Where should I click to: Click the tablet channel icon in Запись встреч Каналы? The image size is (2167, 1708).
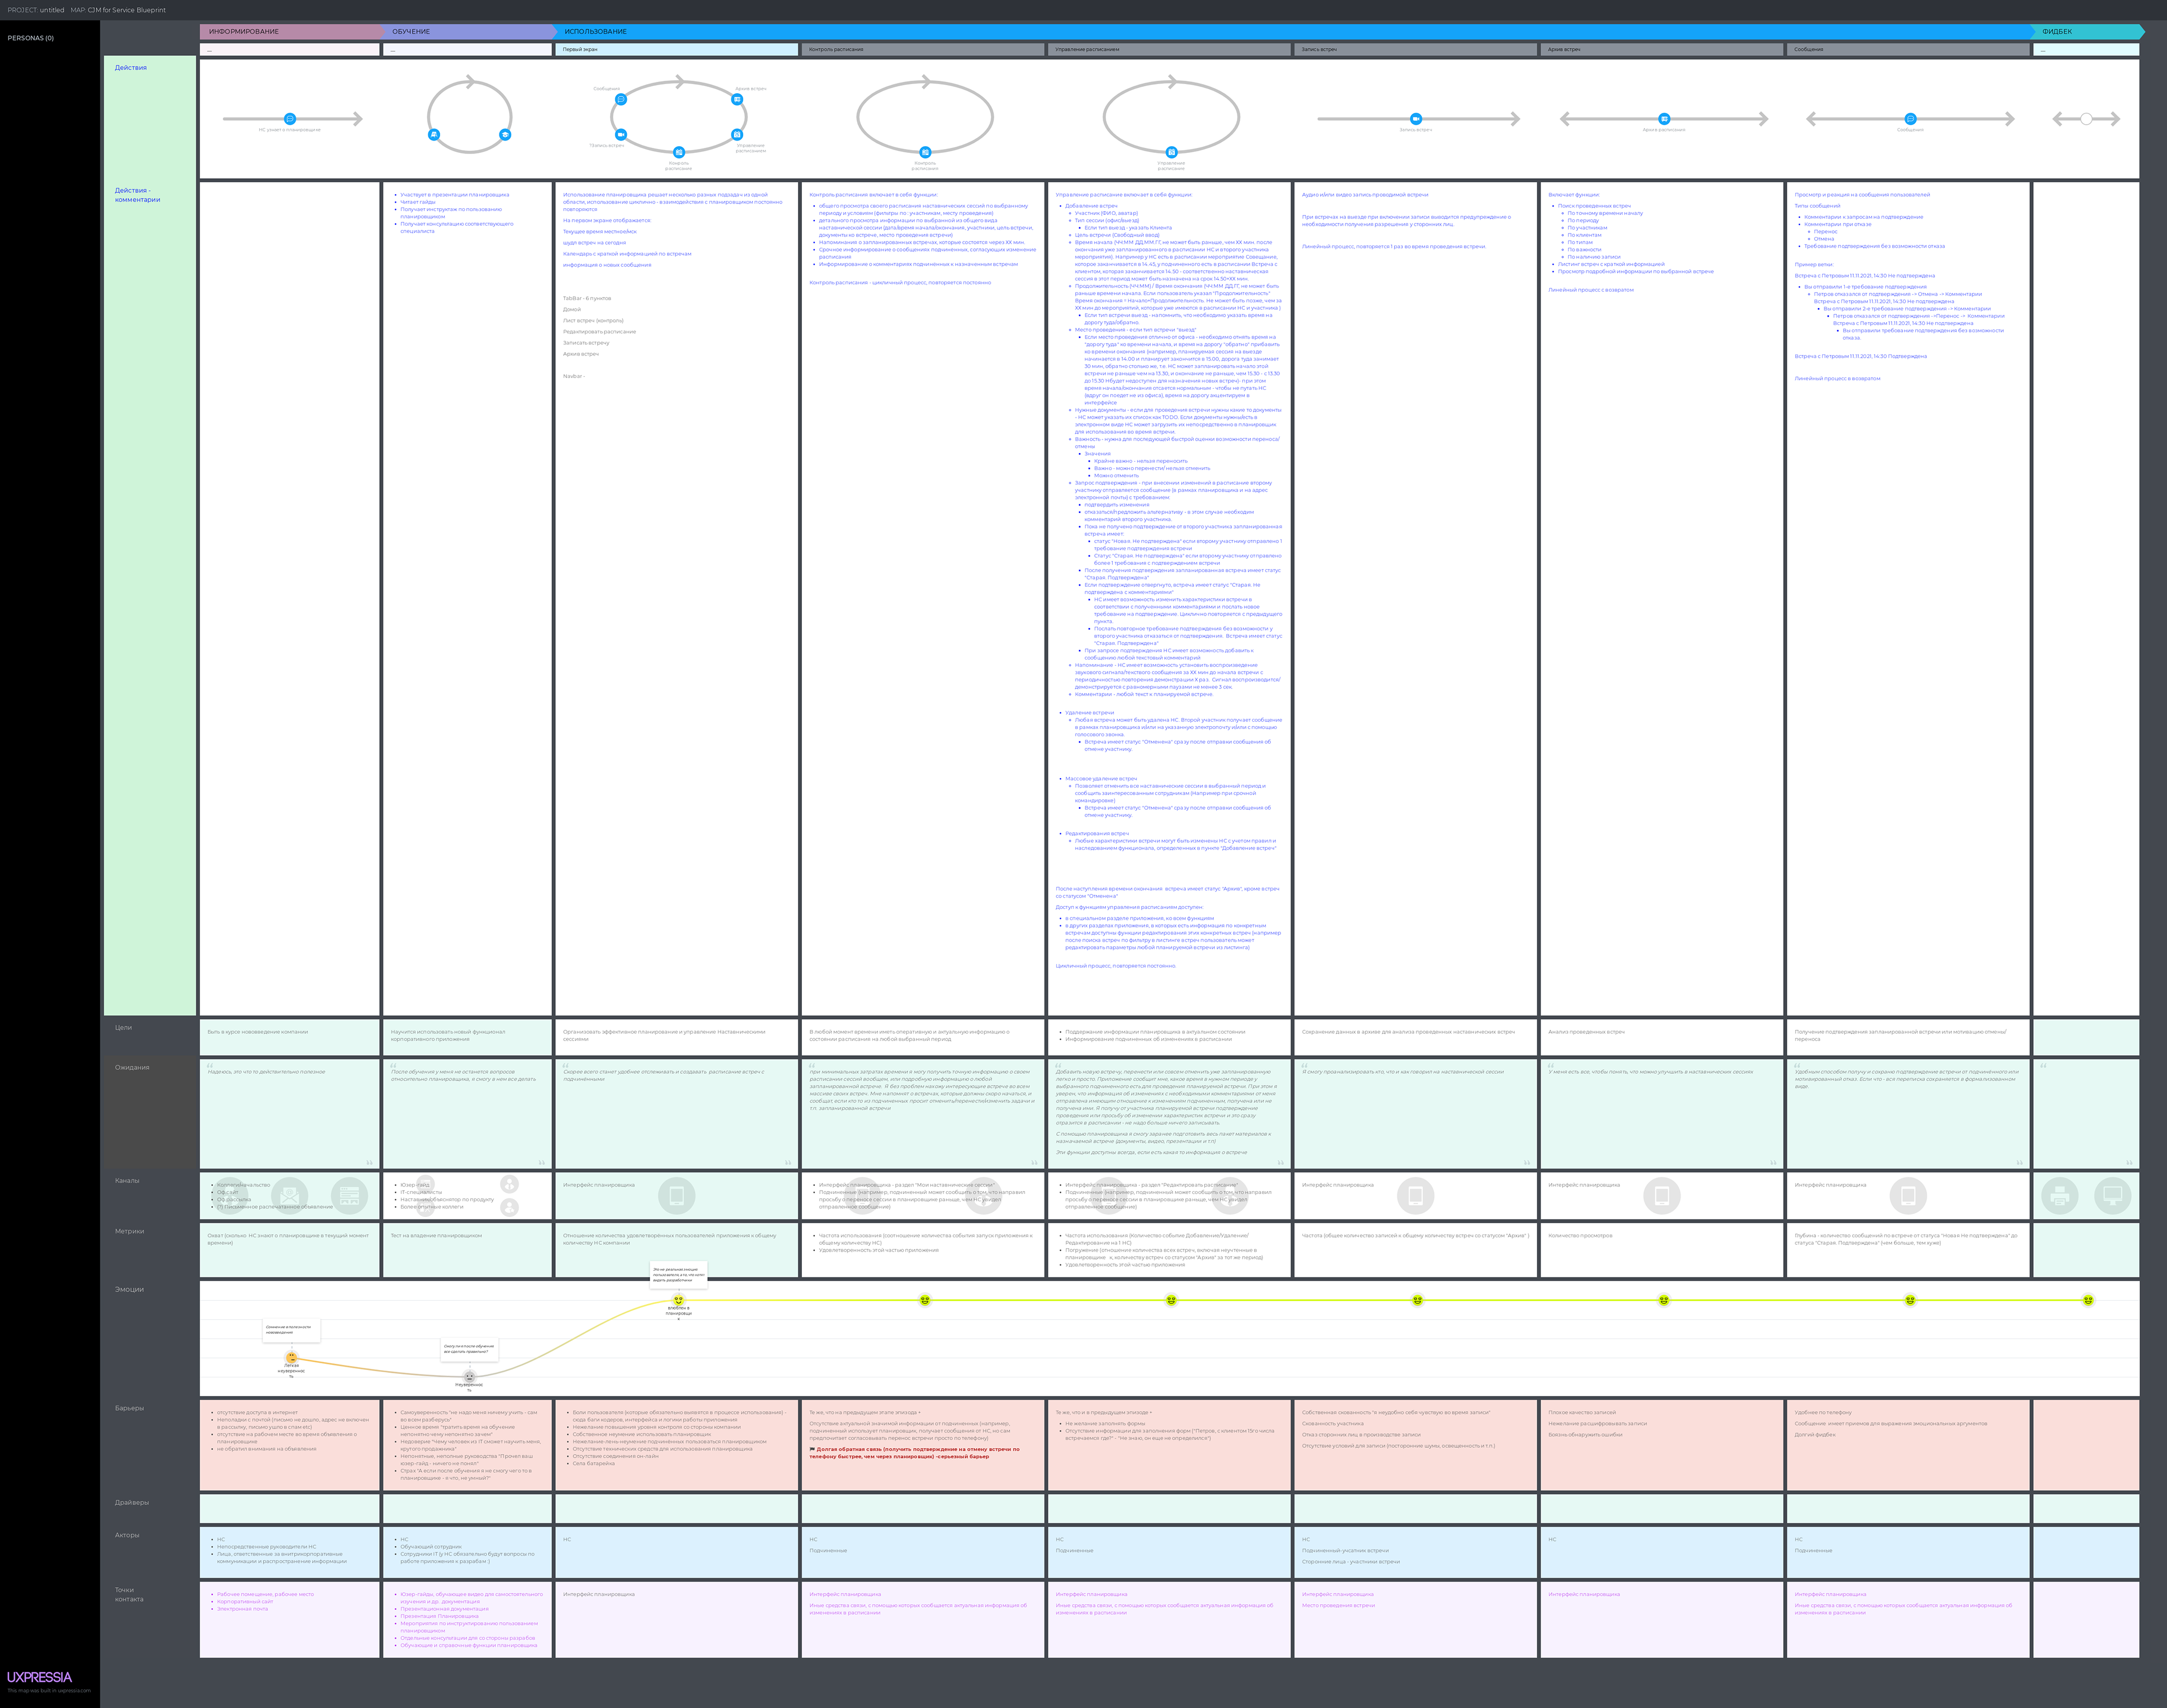pos(1415,1195)
